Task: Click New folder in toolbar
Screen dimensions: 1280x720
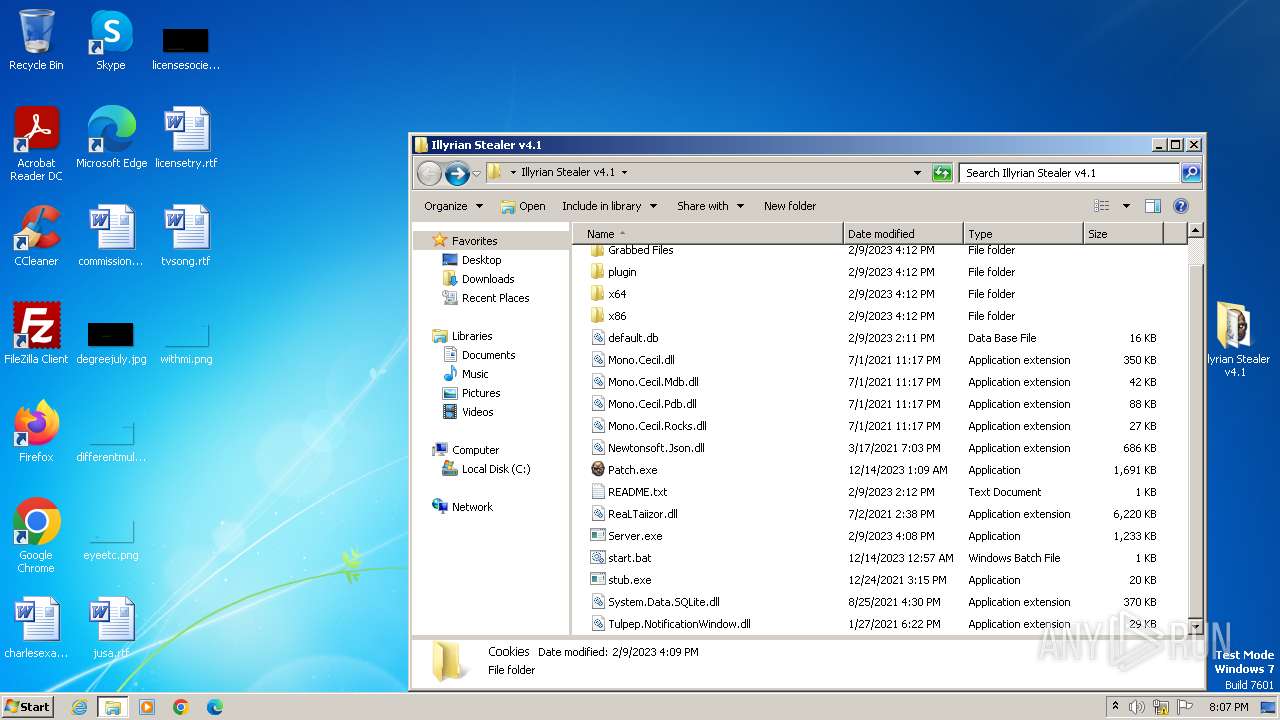Action: point(790,206)
